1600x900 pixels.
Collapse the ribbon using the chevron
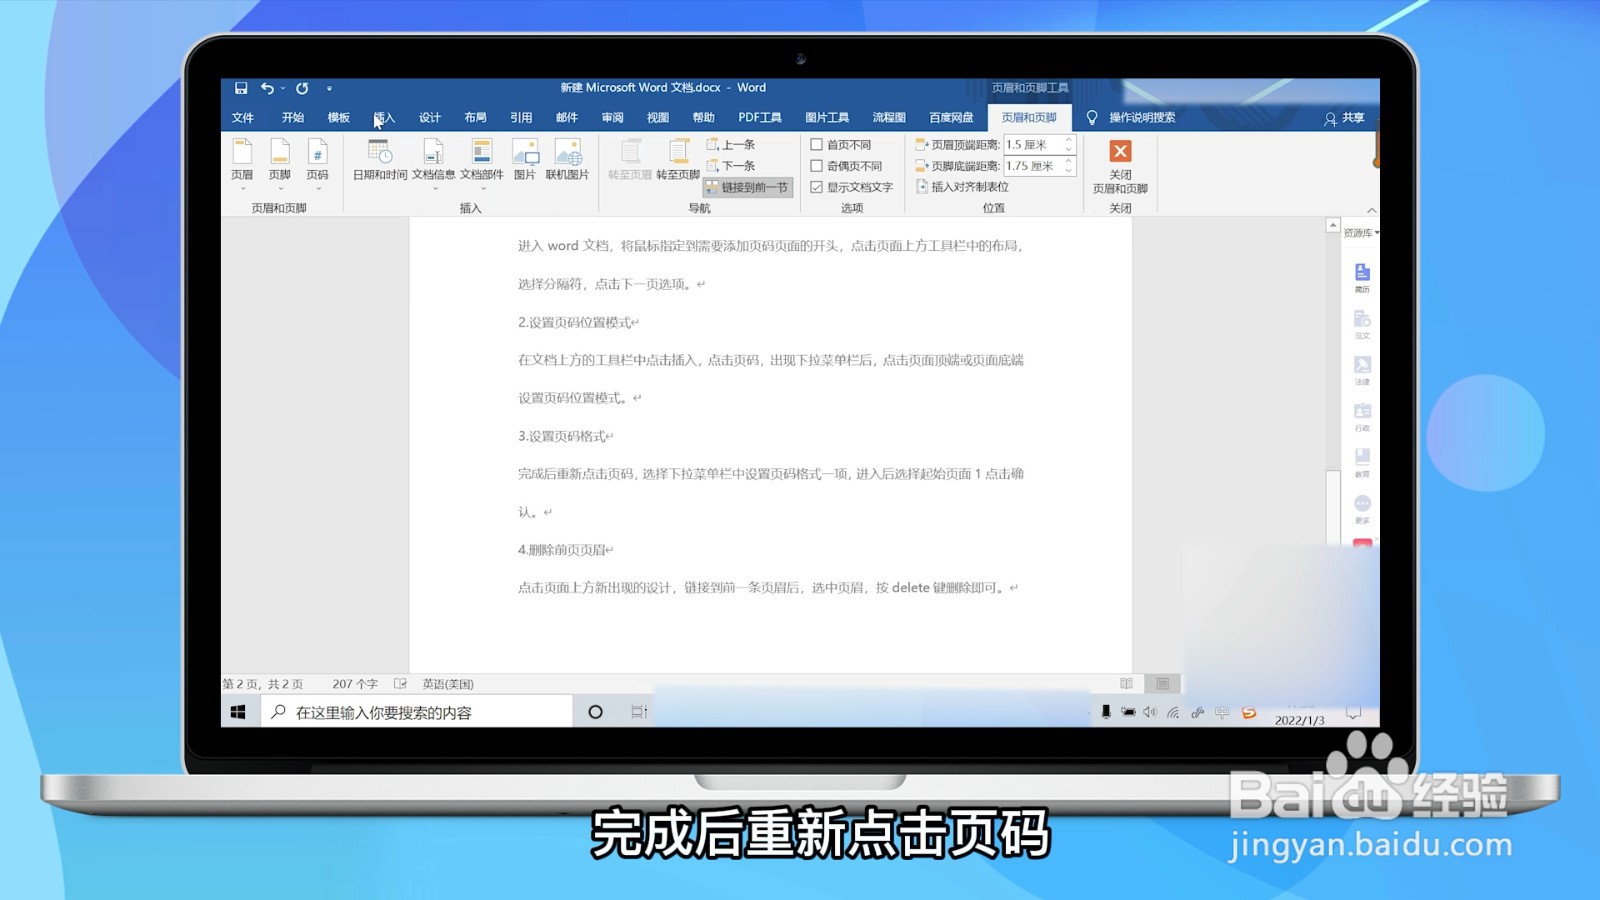coord(1371,210)
